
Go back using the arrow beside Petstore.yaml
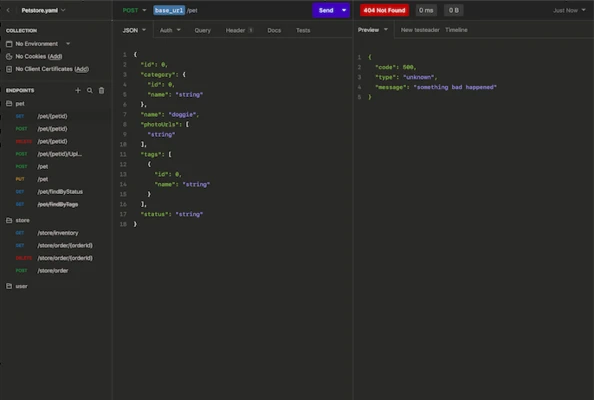8,10
